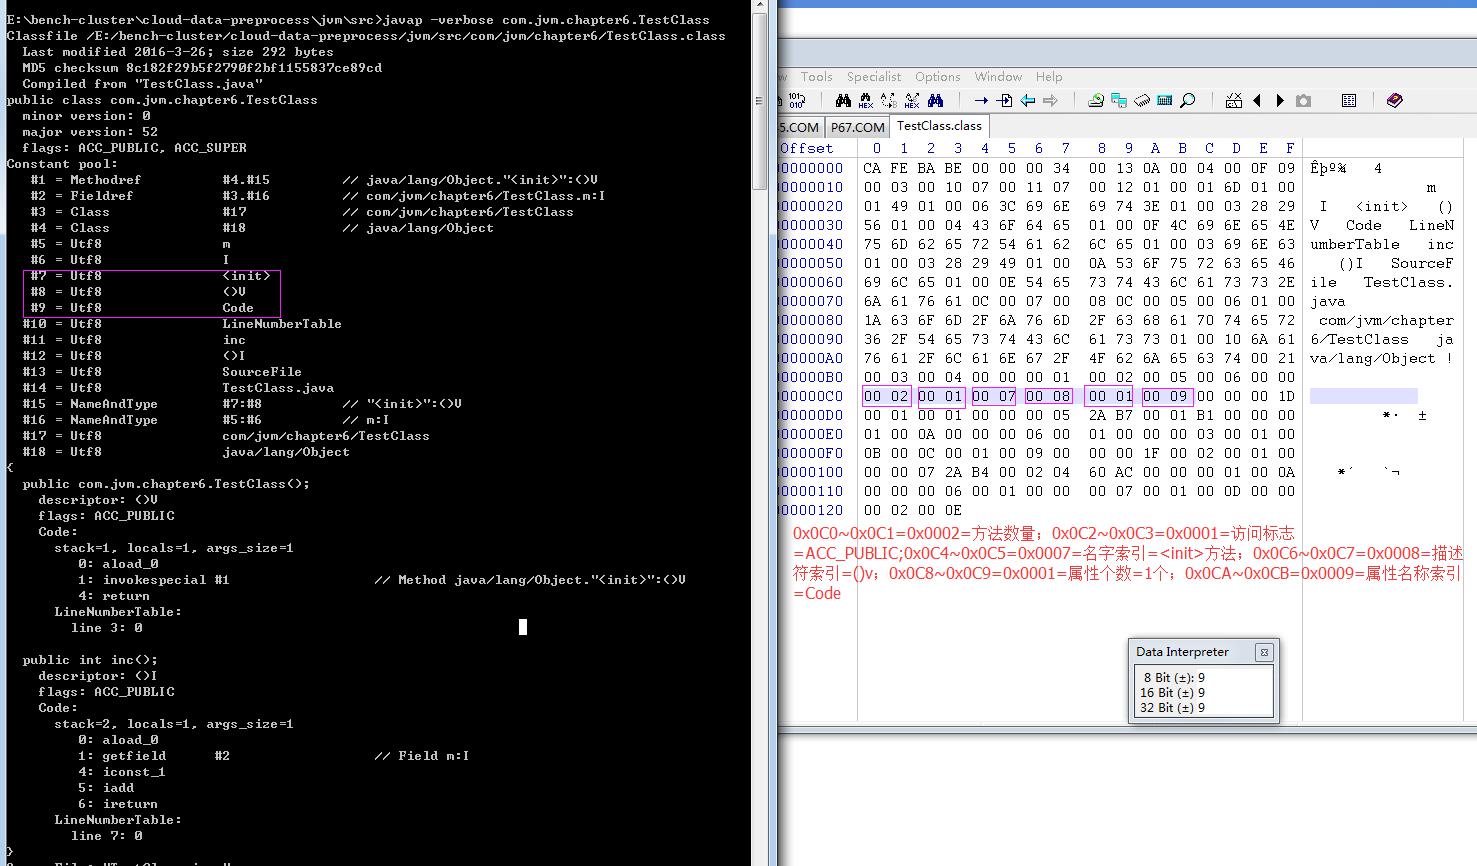Click hex bytes 00 02 in row C0

click(886, 396)
